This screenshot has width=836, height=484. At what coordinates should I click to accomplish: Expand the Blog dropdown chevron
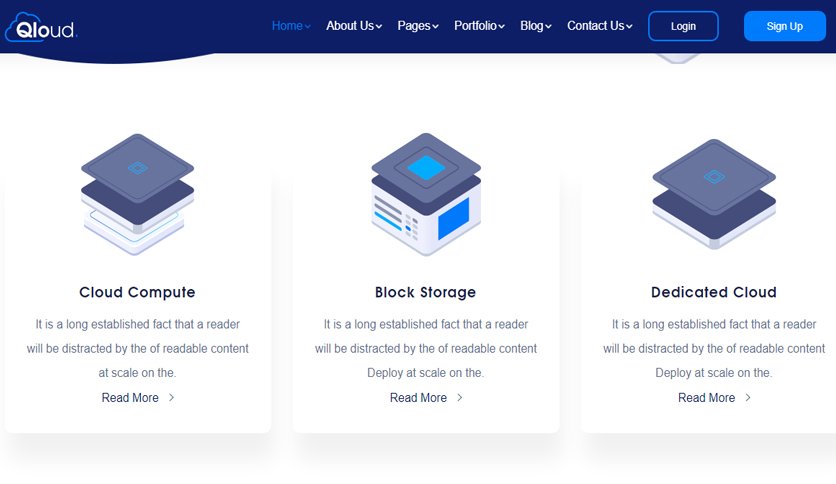[x=549, y=27]
